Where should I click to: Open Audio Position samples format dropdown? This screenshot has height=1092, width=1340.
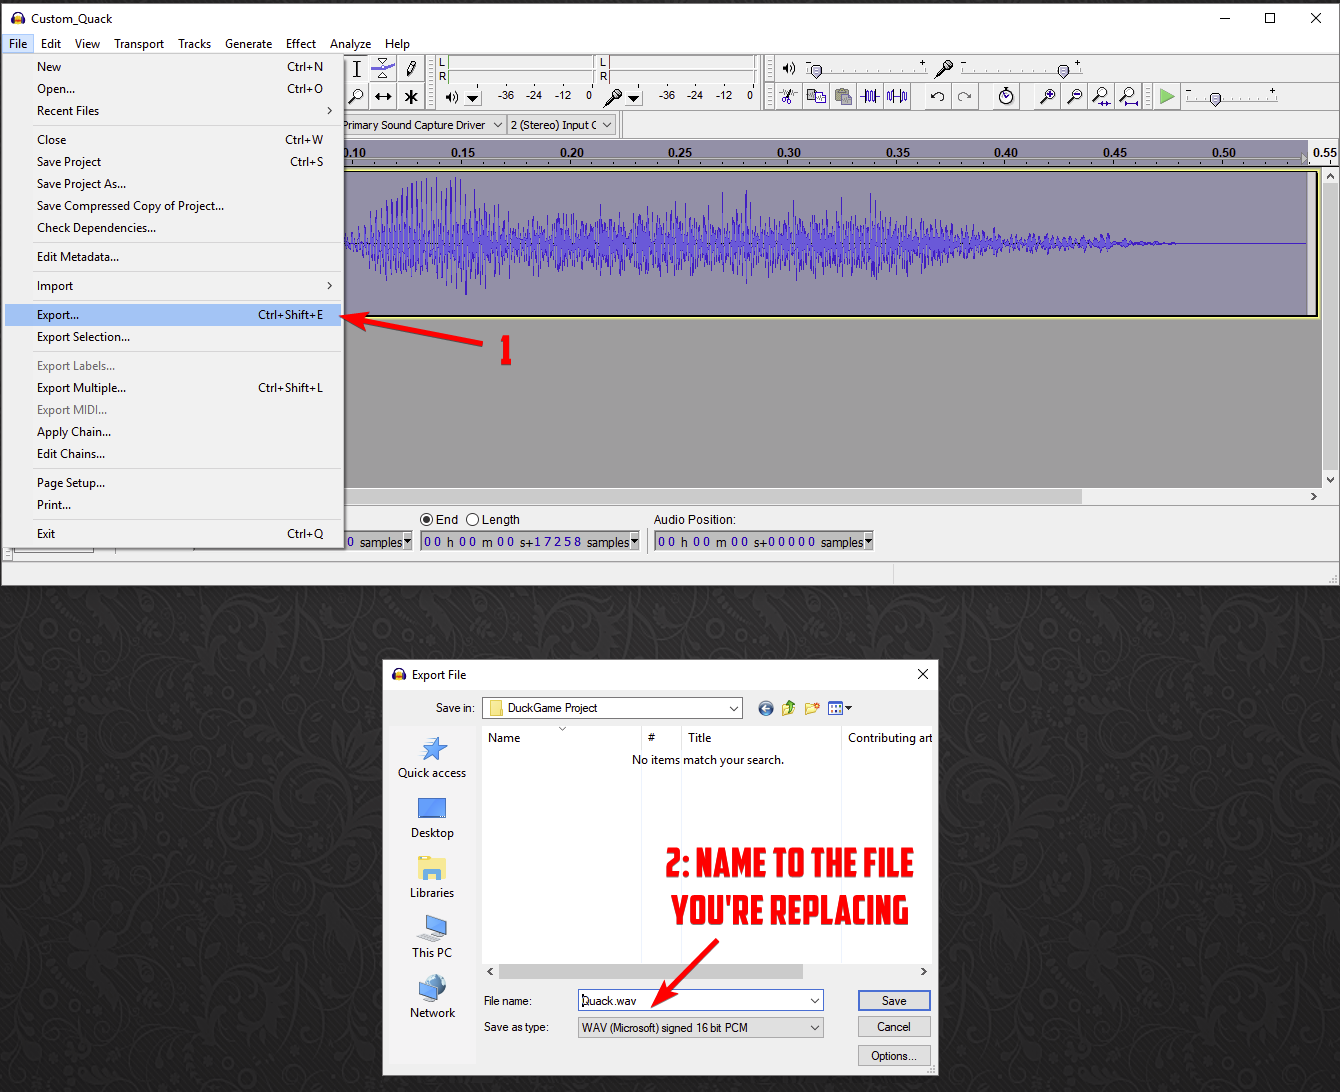868,542
